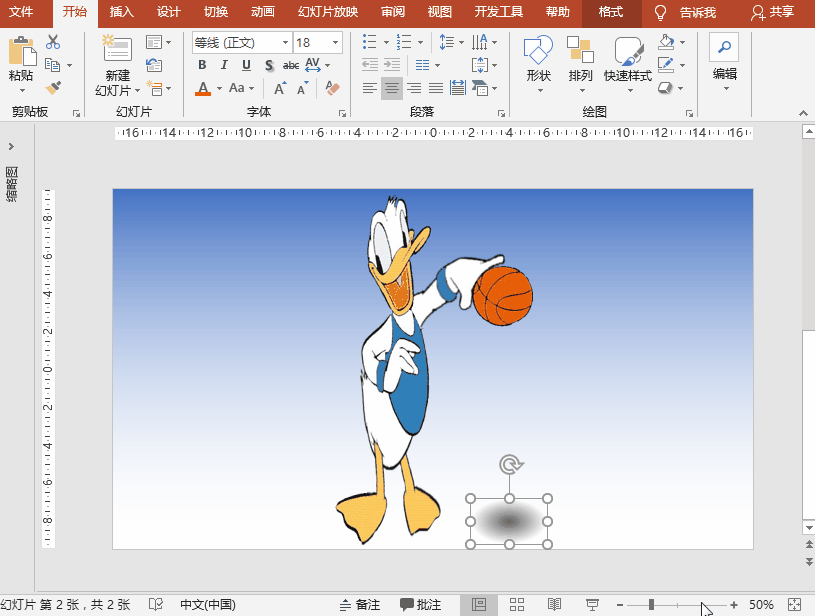Open the font size dropdown
Viewport: 815px width, 616px height.
tap(335, 43)
